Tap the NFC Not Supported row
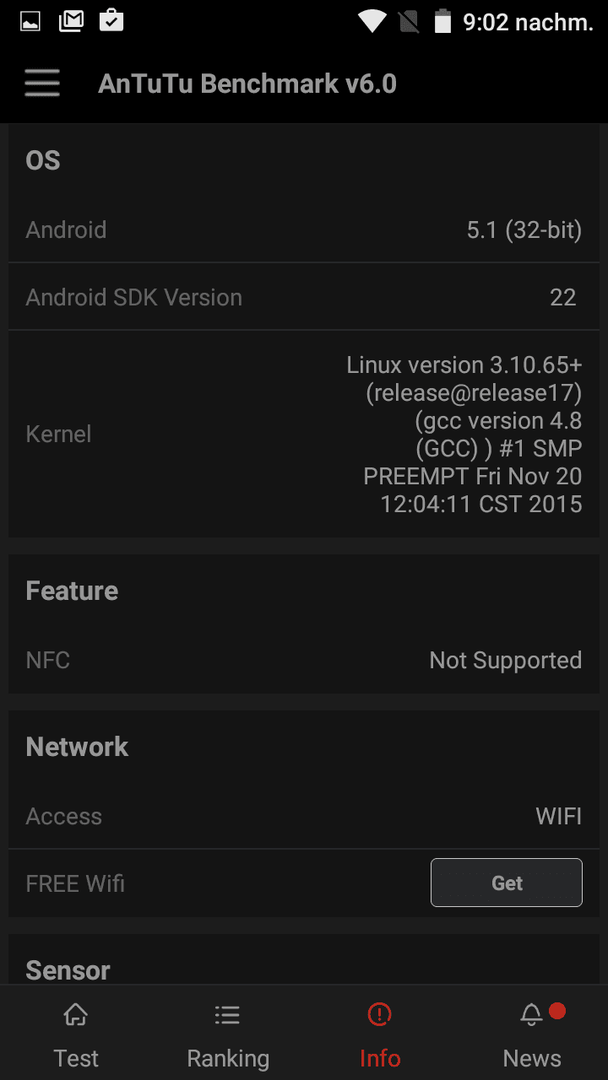The height and width of the screenshot is (1080, 608). coord(304,661)
